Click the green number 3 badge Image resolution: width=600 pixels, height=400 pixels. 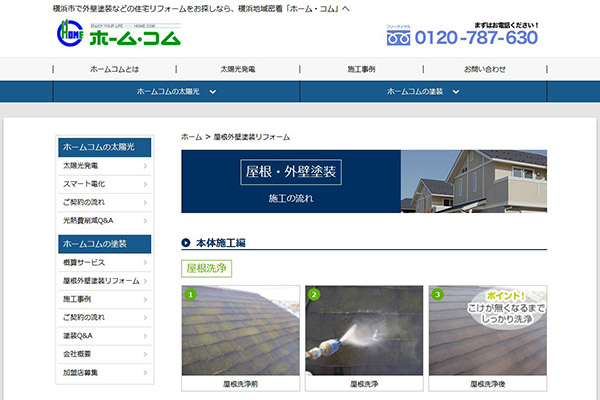click(x=438, y=294)
